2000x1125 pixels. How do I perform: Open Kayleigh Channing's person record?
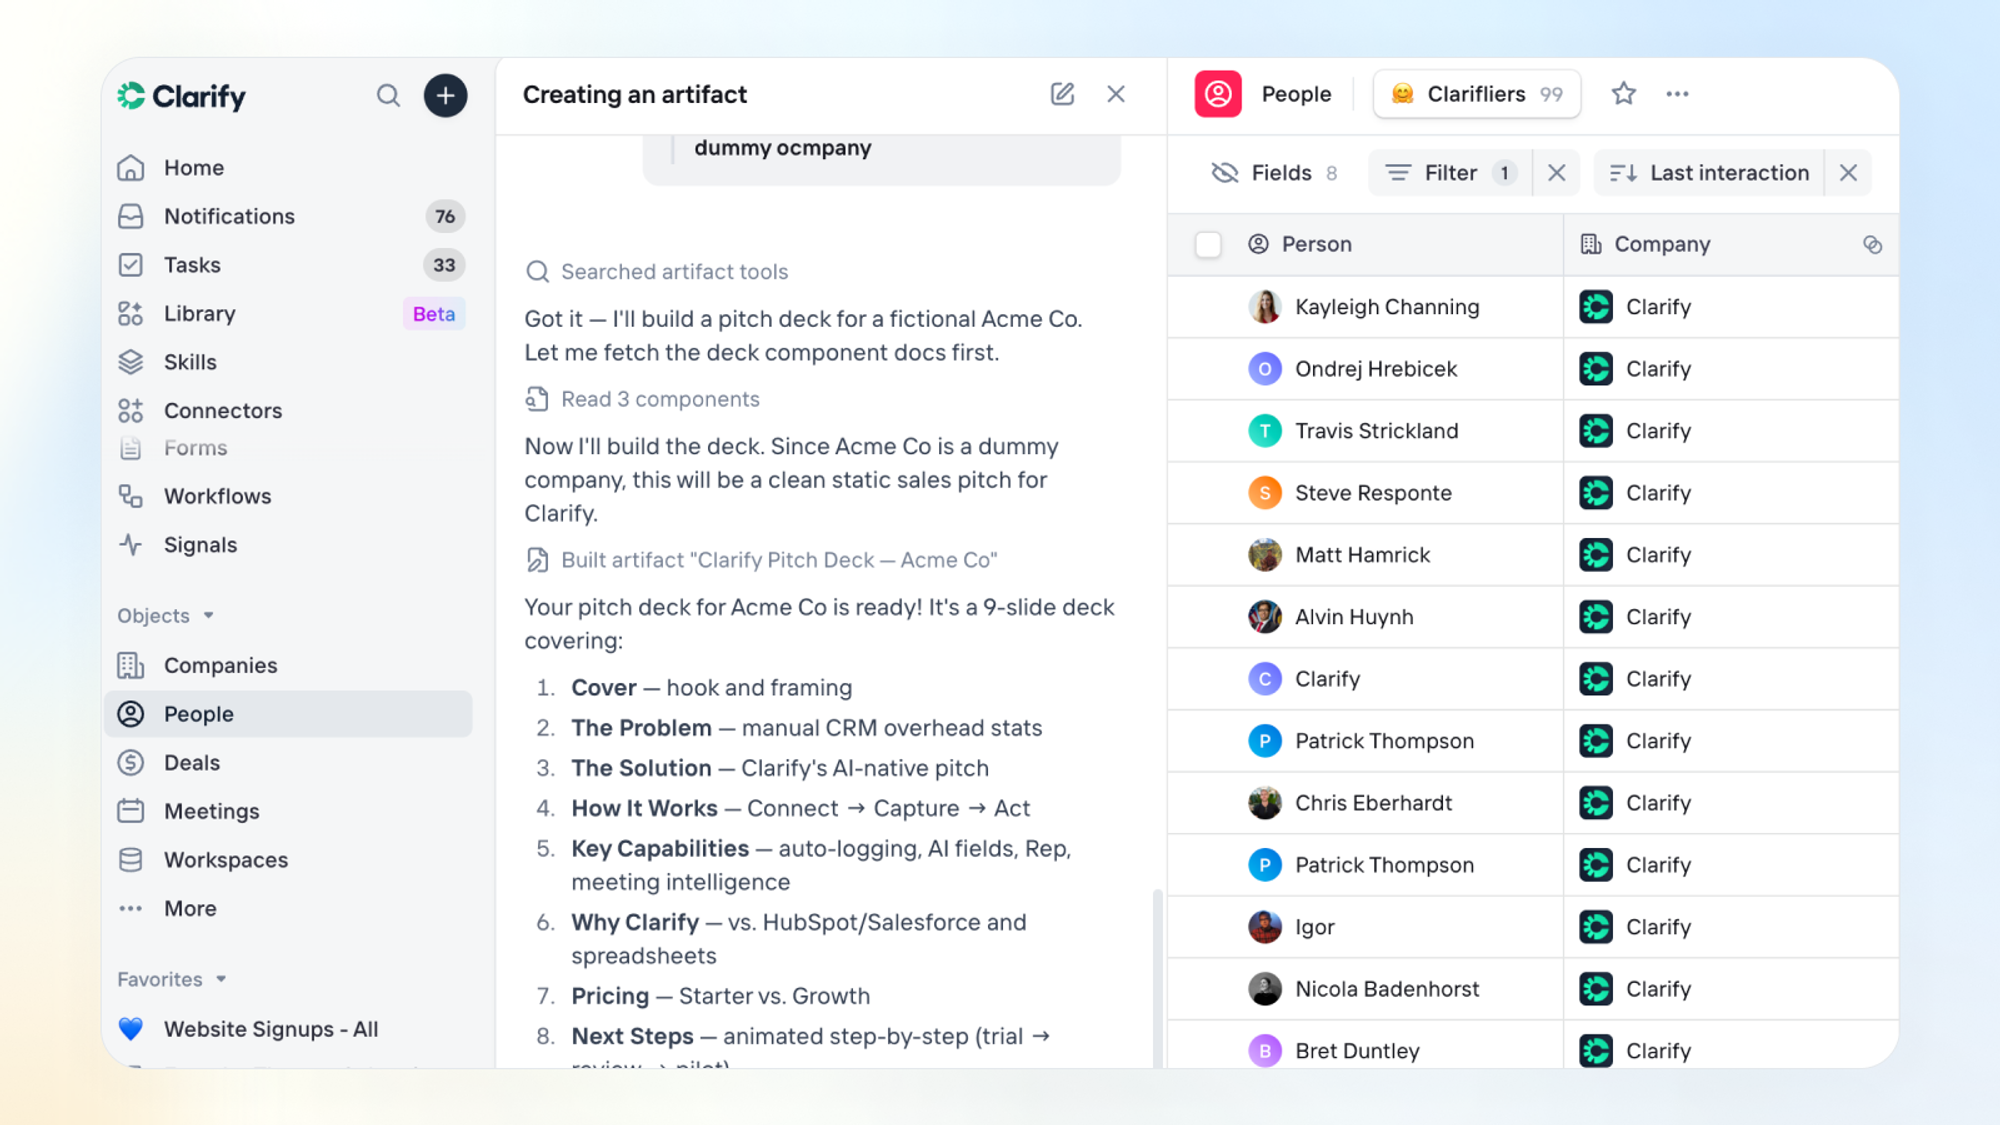point(1387,307)
